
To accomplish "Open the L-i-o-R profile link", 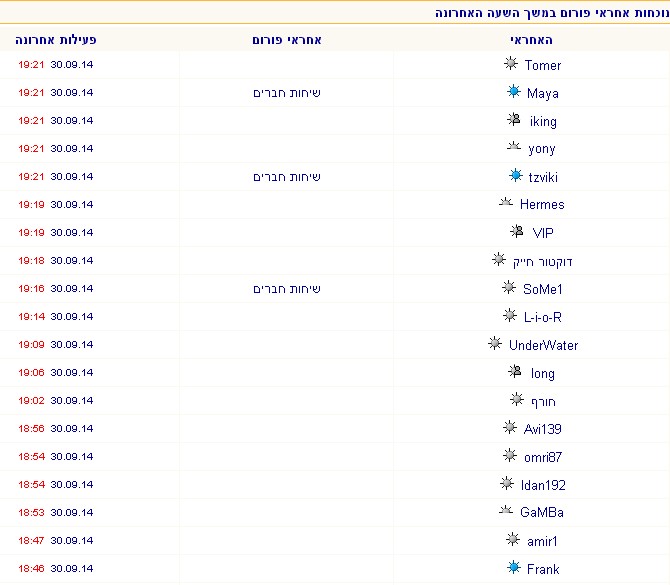I will [x=543, y=317].
